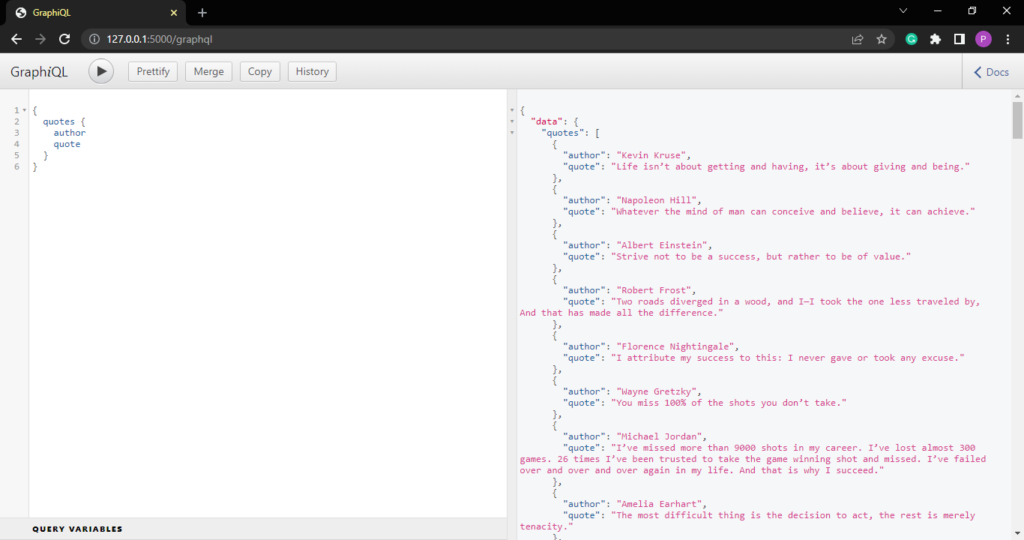Click the Copy query button
The height and width of the screenshot is (540, 1024).
(259, 71)
